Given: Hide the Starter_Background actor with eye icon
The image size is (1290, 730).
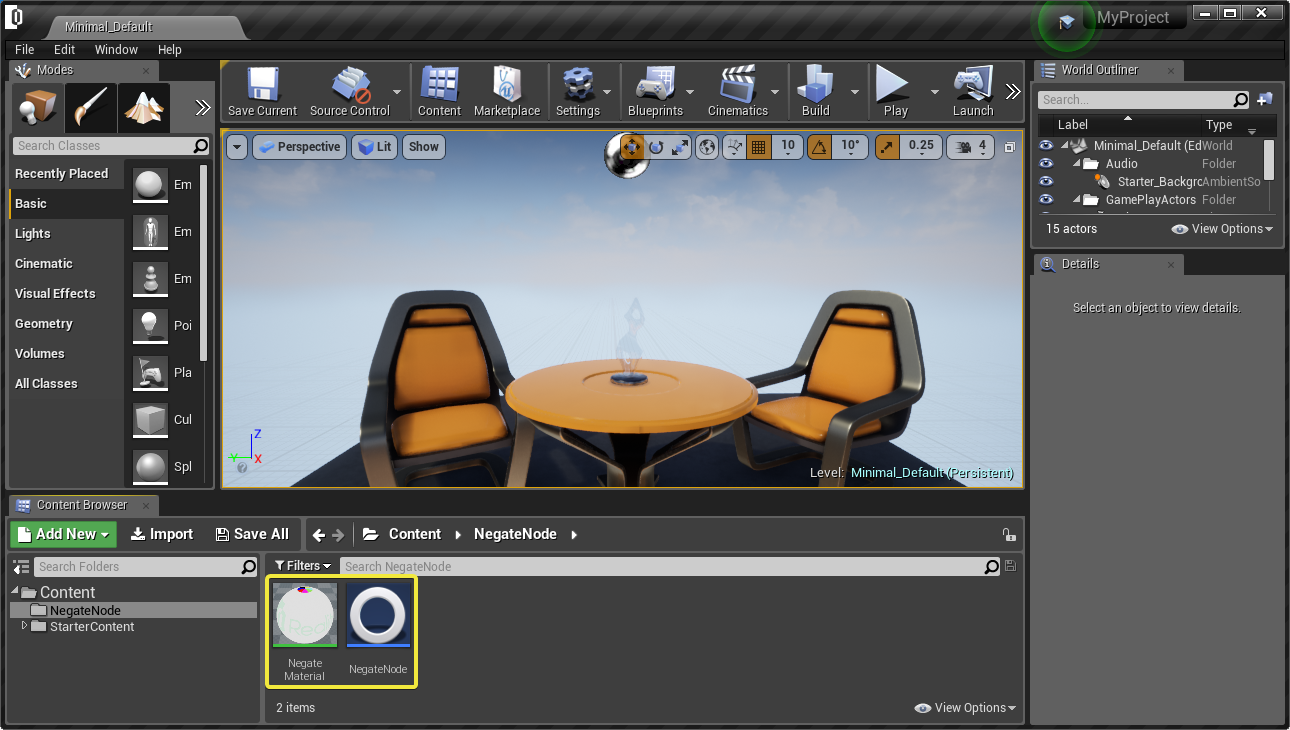Looking at the screenshot, I should 1046,182.
